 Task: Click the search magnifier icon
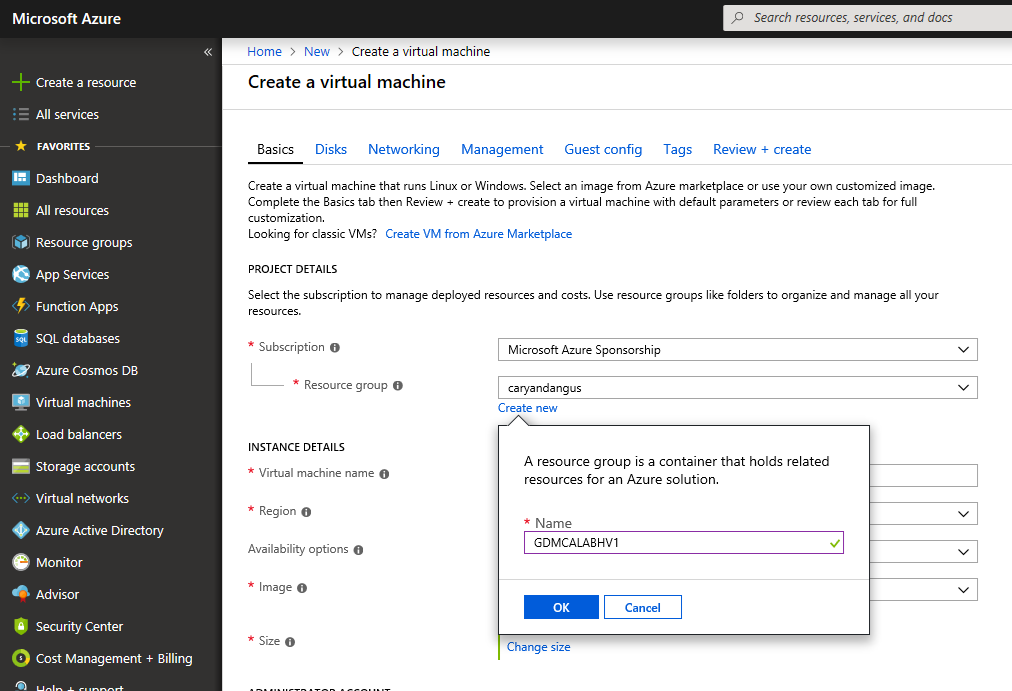(x=737, y=17)
